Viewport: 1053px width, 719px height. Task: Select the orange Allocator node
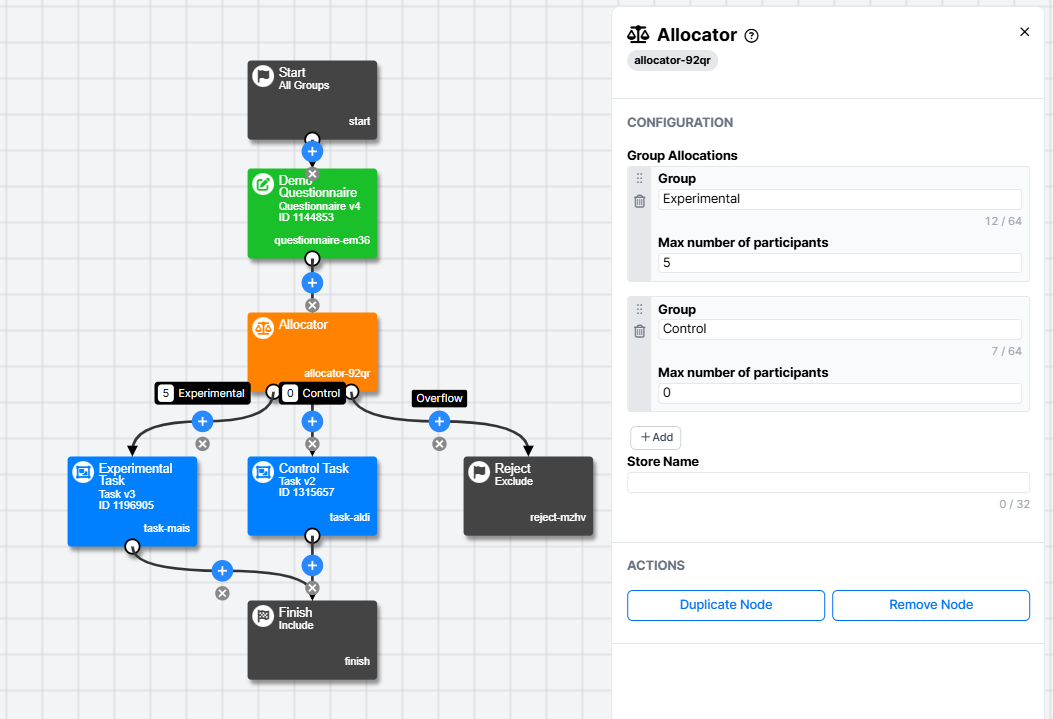pos(312,352)
